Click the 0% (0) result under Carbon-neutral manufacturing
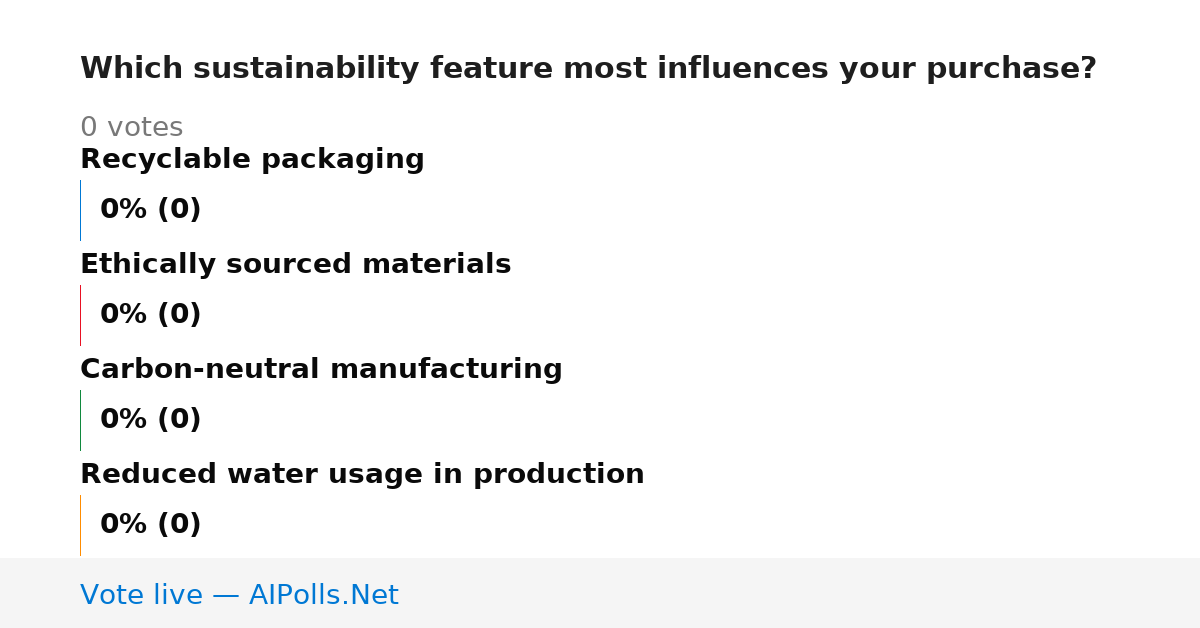Screen dimensions: 1200x628 (151, 420)
